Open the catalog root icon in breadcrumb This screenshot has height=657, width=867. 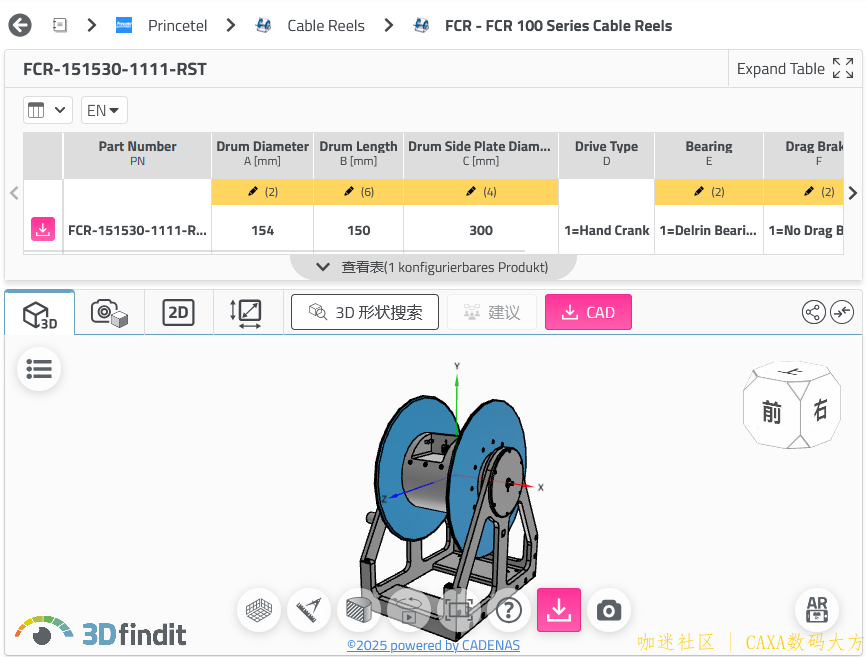tap(60, 25)
